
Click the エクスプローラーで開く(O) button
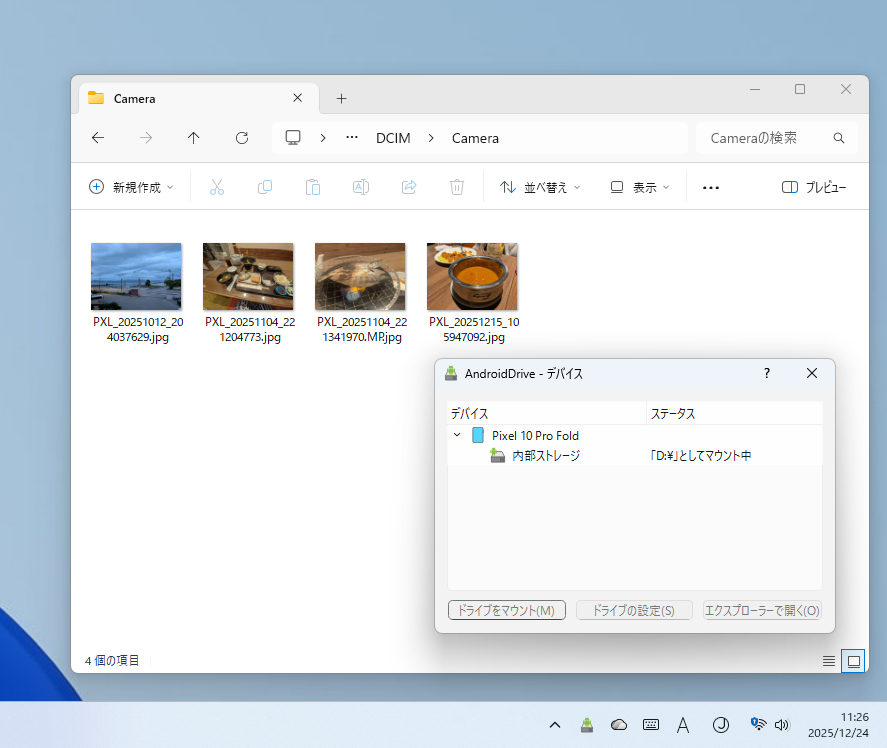pyautogui.click(x=762, y=610)
